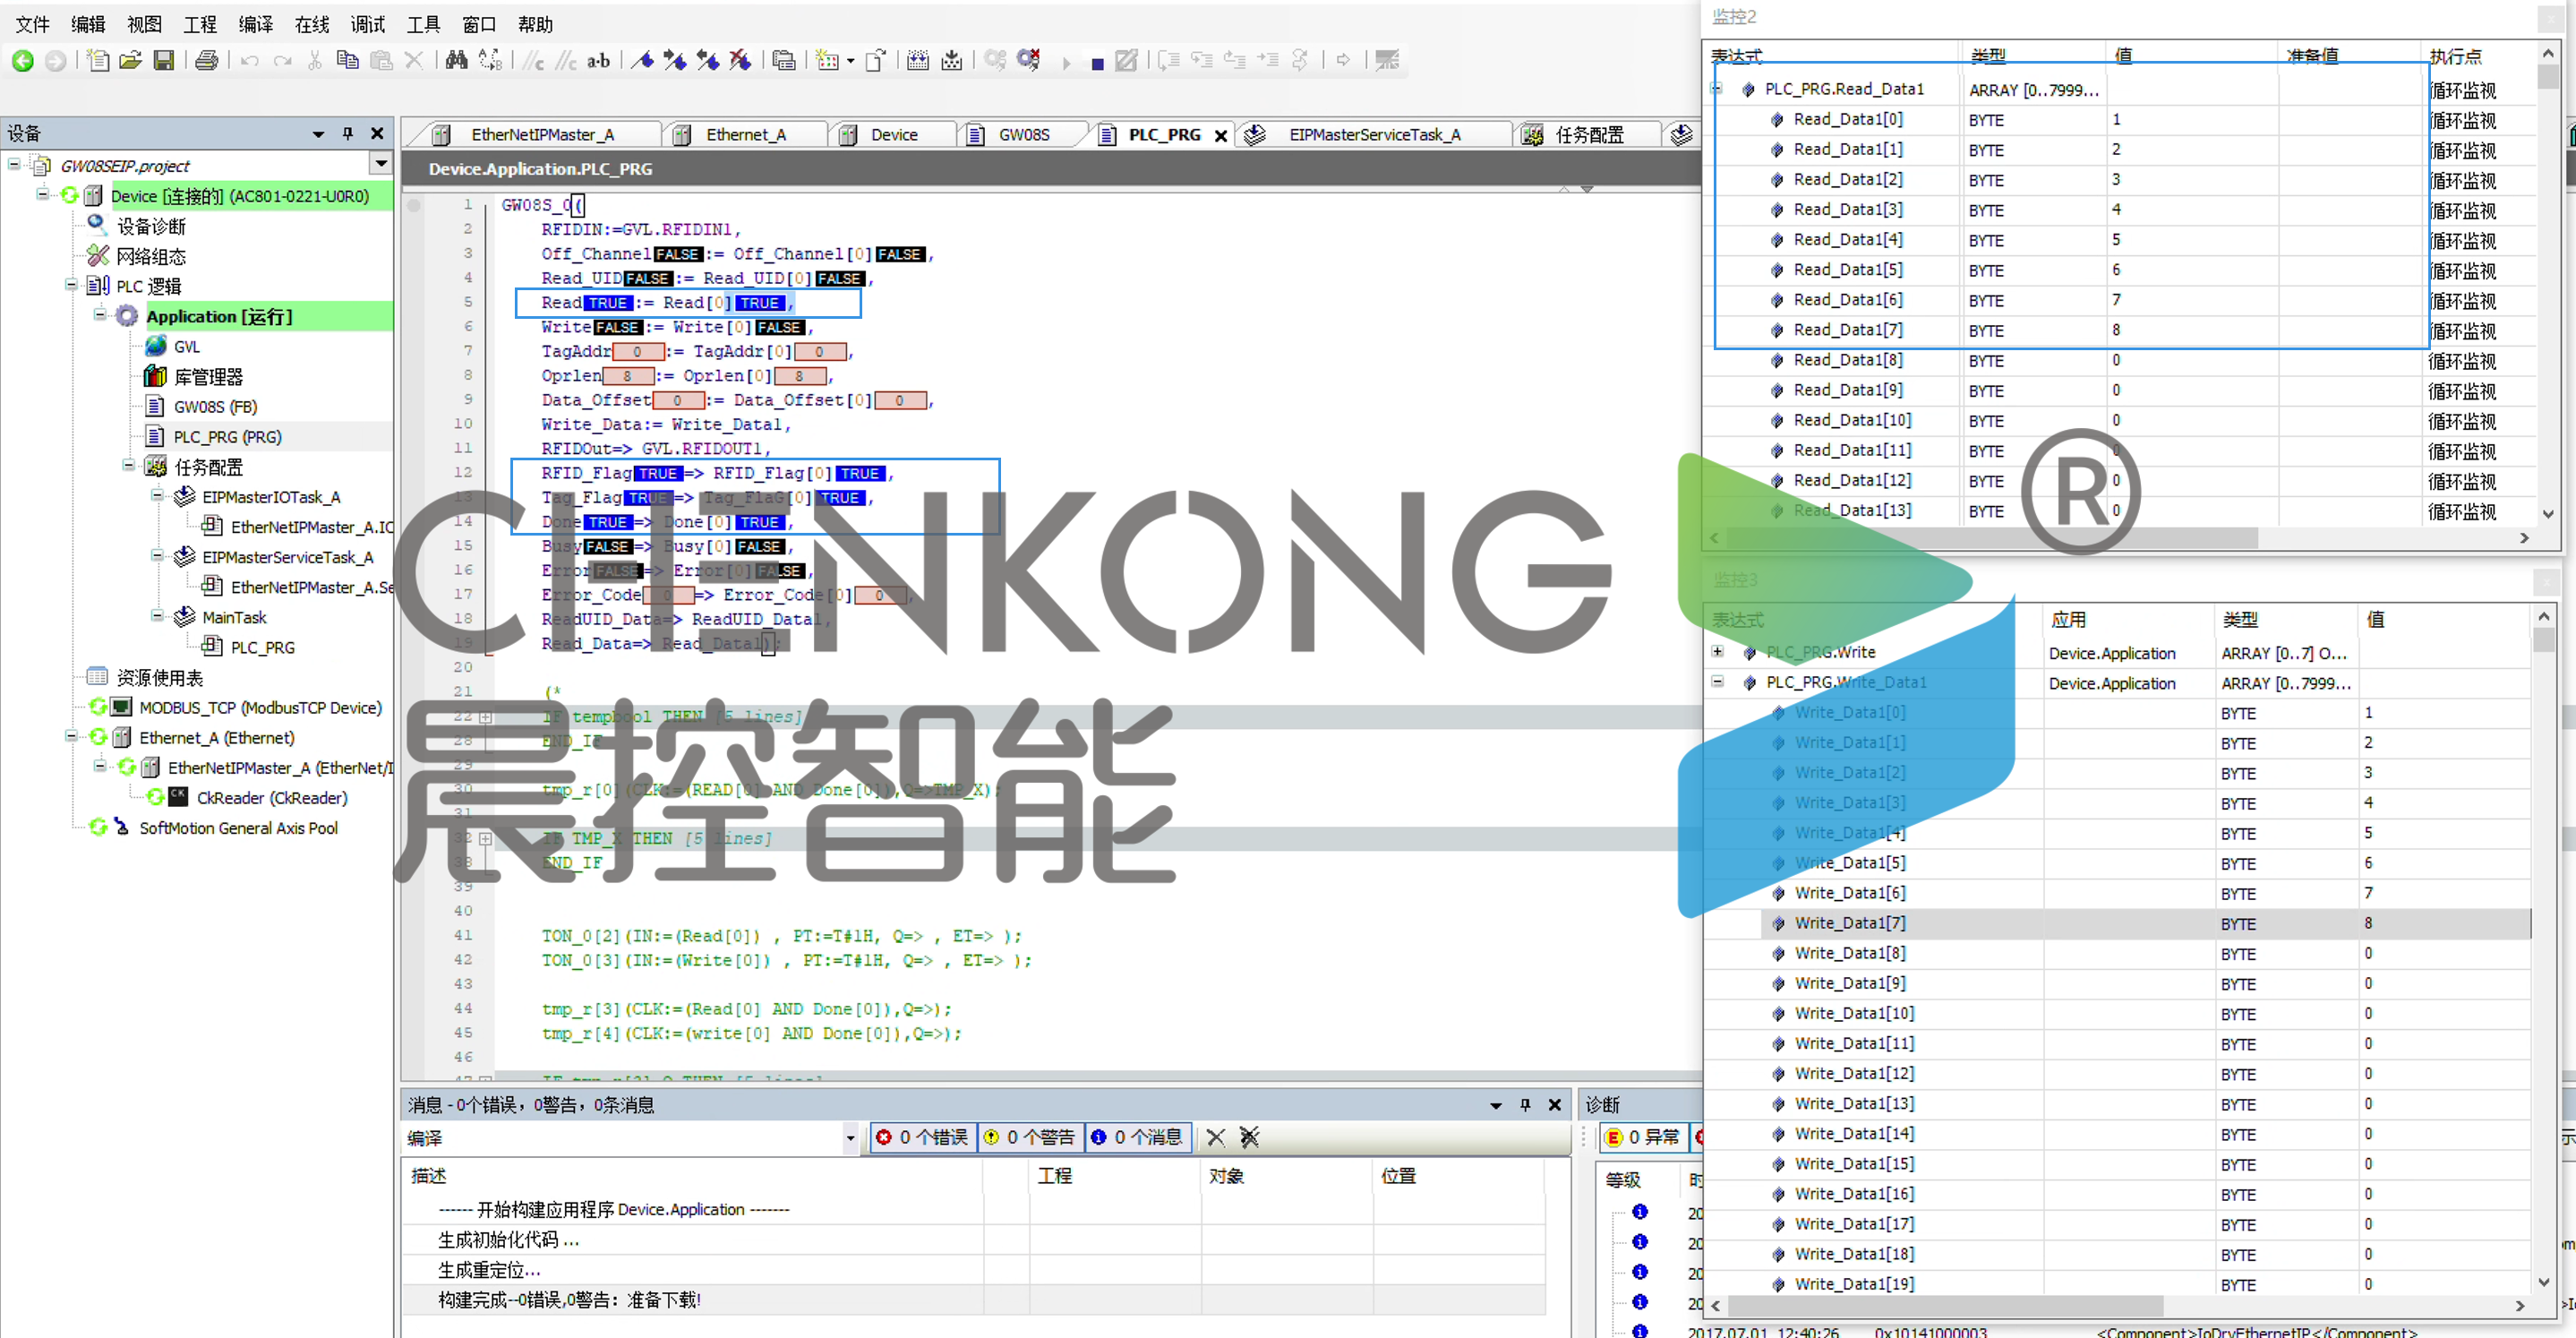Collapse the PLC 逻辑 tree node
The width and height of the screenshot is (2576, 1338).
pyautogui.click(x=71, y=285)
